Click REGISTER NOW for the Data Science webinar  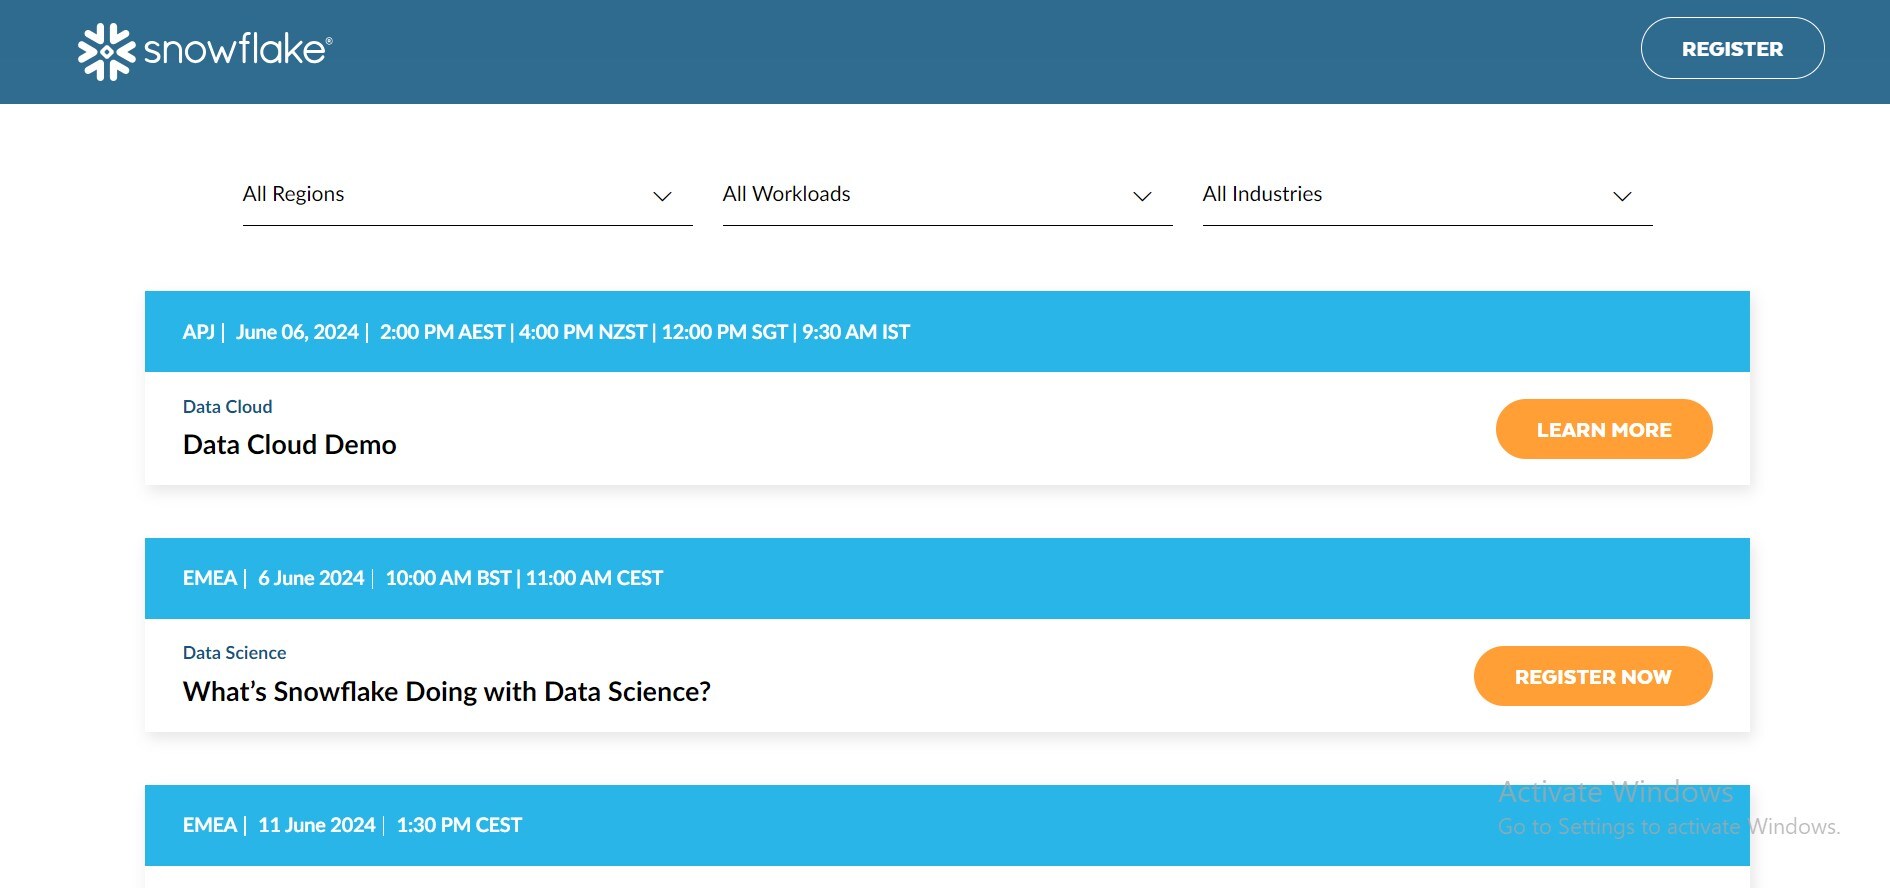(1593, 676)
